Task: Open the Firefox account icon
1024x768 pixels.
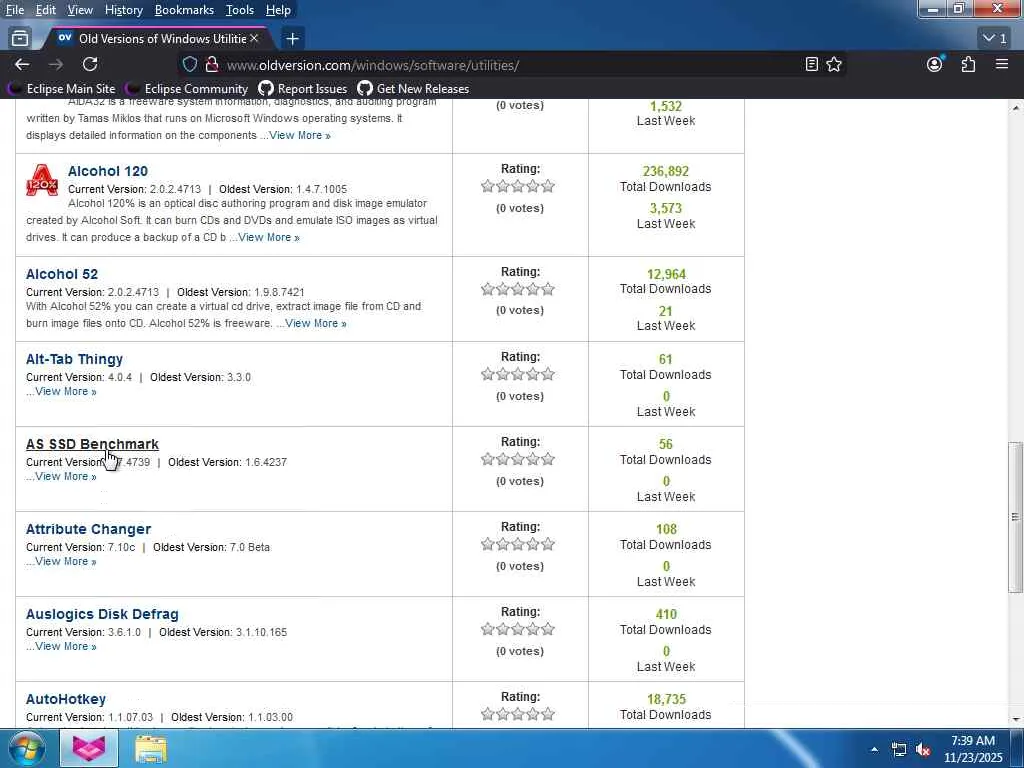Action: click(x=935, y=65)
